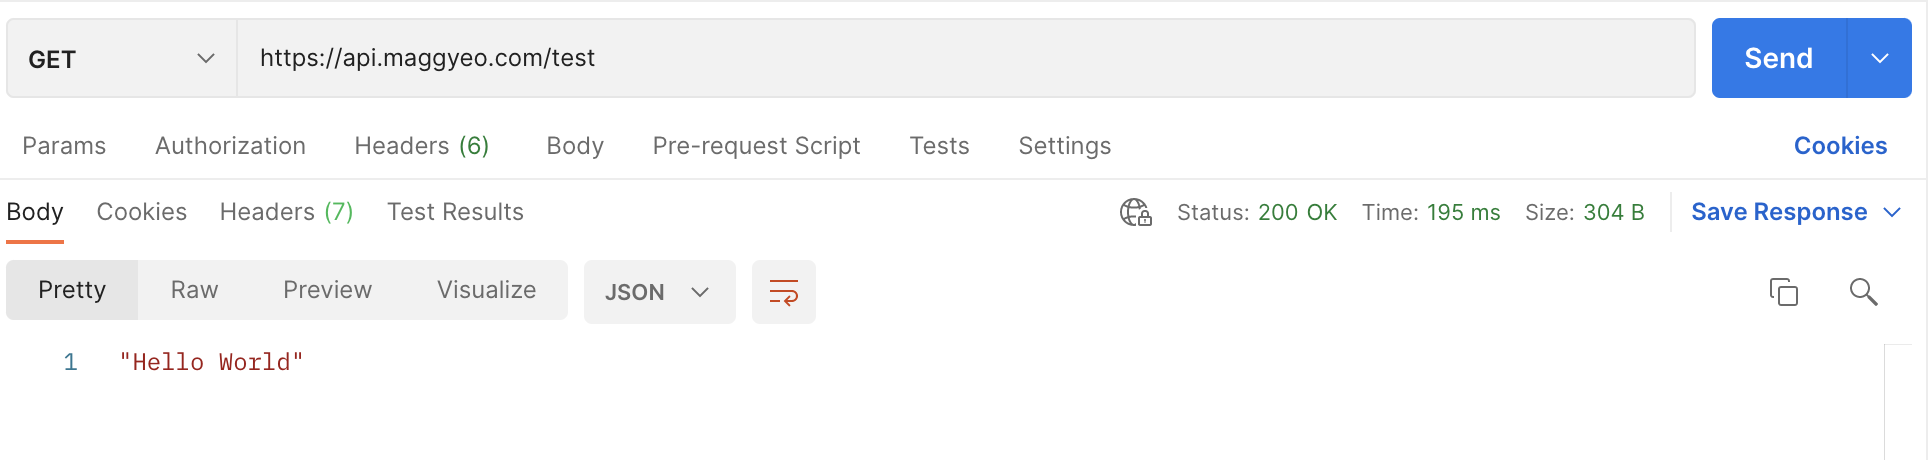Search the response with magnifier icon
The height and width of the screenshot is (460, 1932).
pos(1863,292)
